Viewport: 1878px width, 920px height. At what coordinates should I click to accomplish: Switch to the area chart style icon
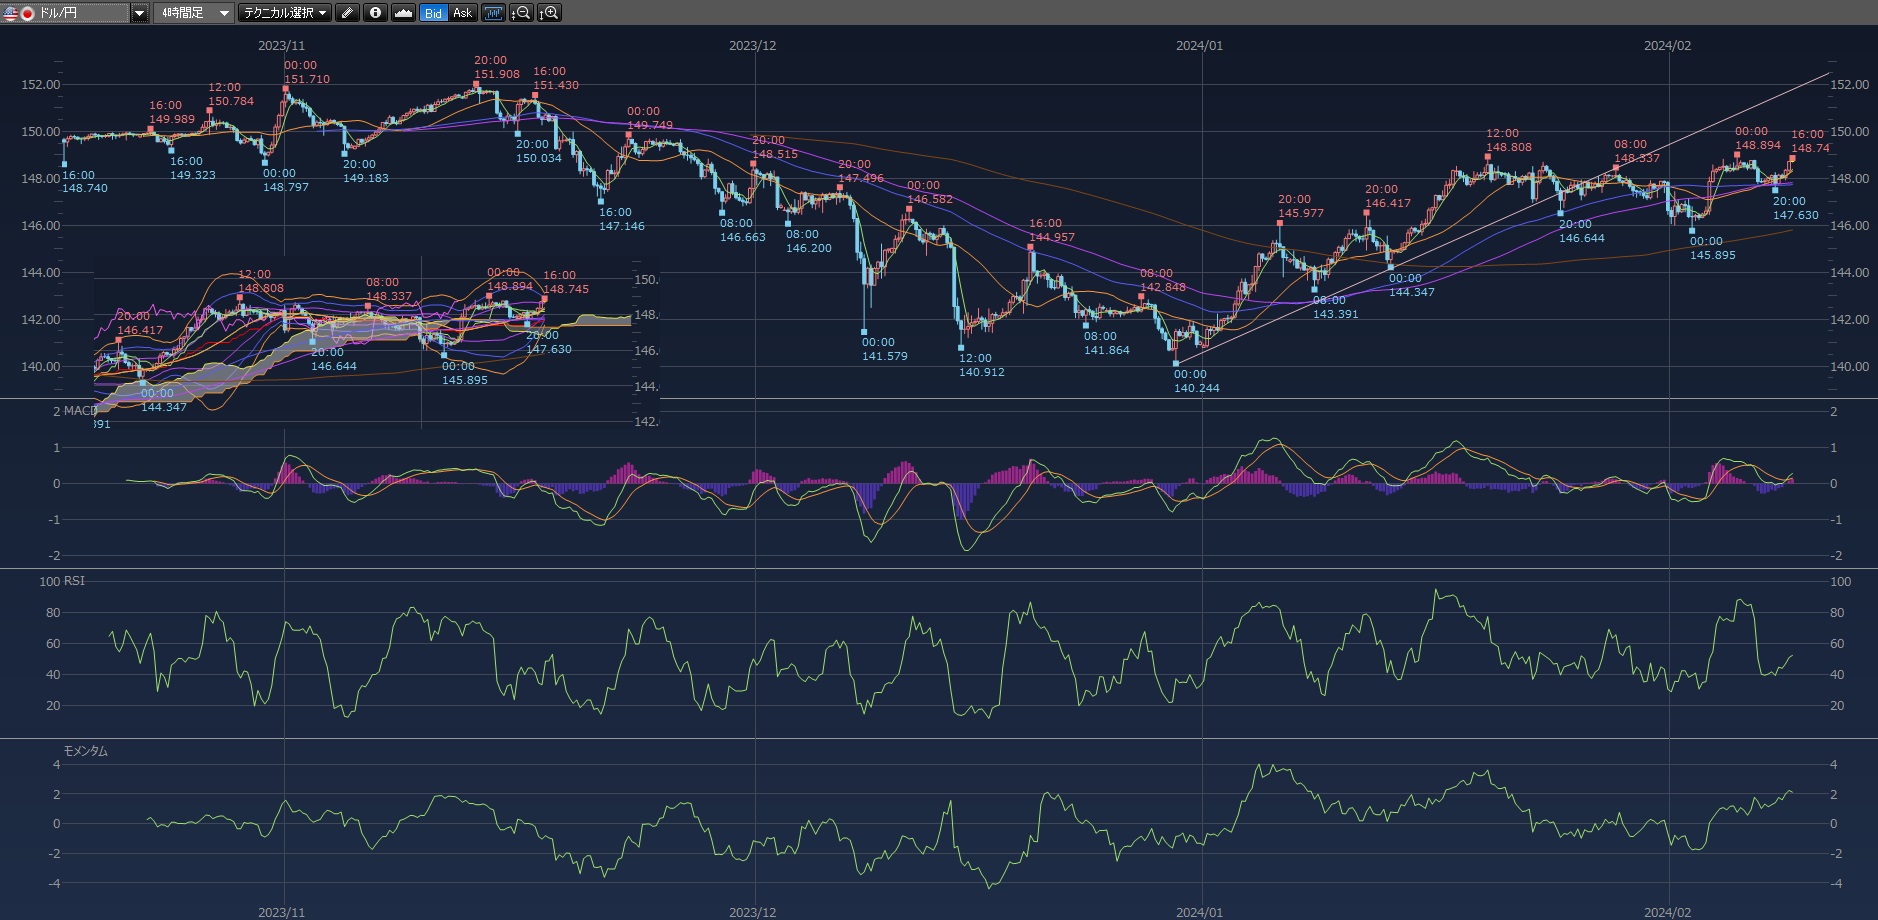coord(403,13)
